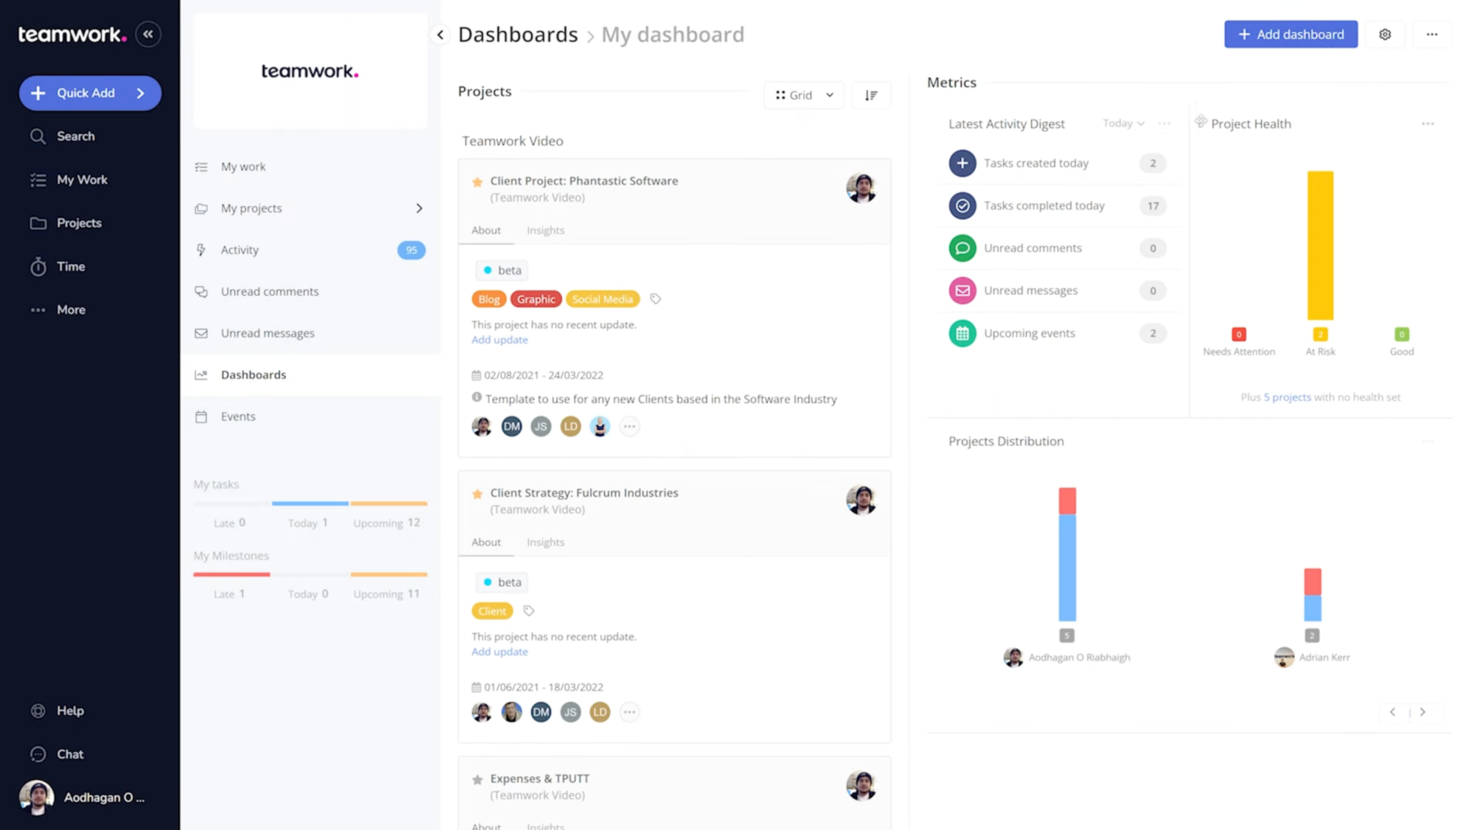The image size is (1480, 830).
Task: Click the tag icon next to Client tag
Action: [529, 611]
